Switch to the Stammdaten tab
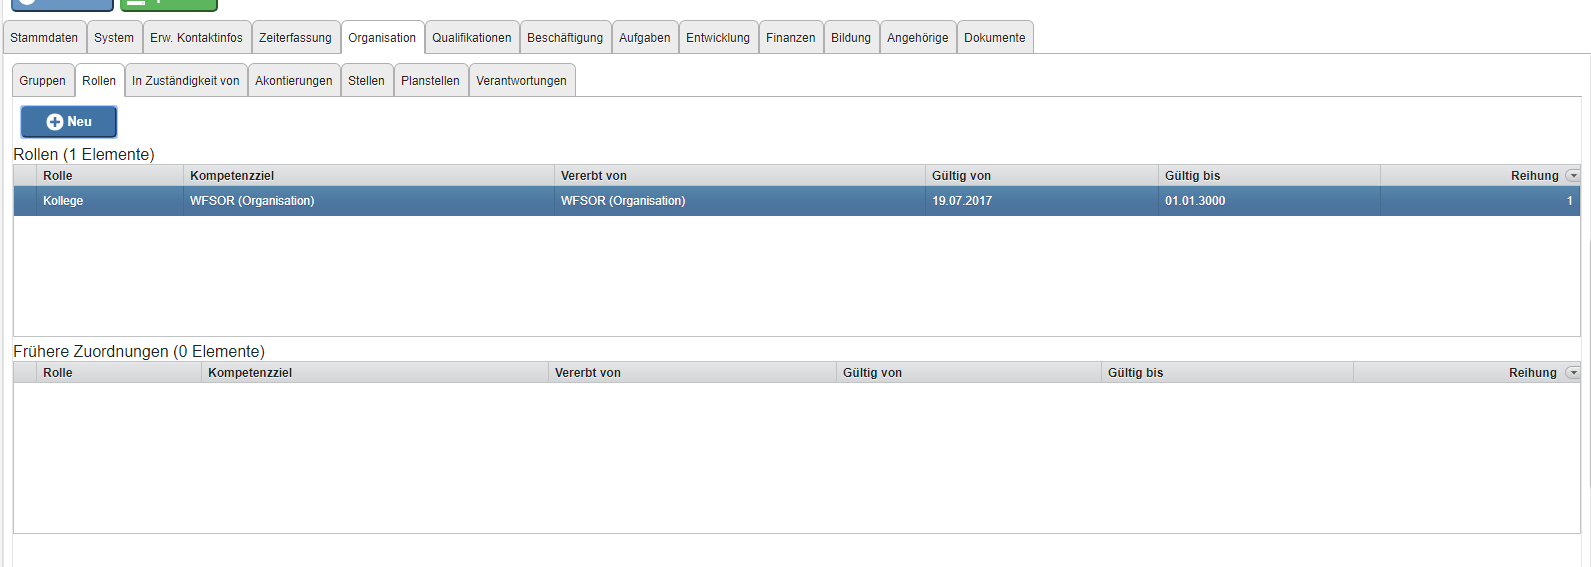This screenshot has width=1591, height=567. pos(44,38)
